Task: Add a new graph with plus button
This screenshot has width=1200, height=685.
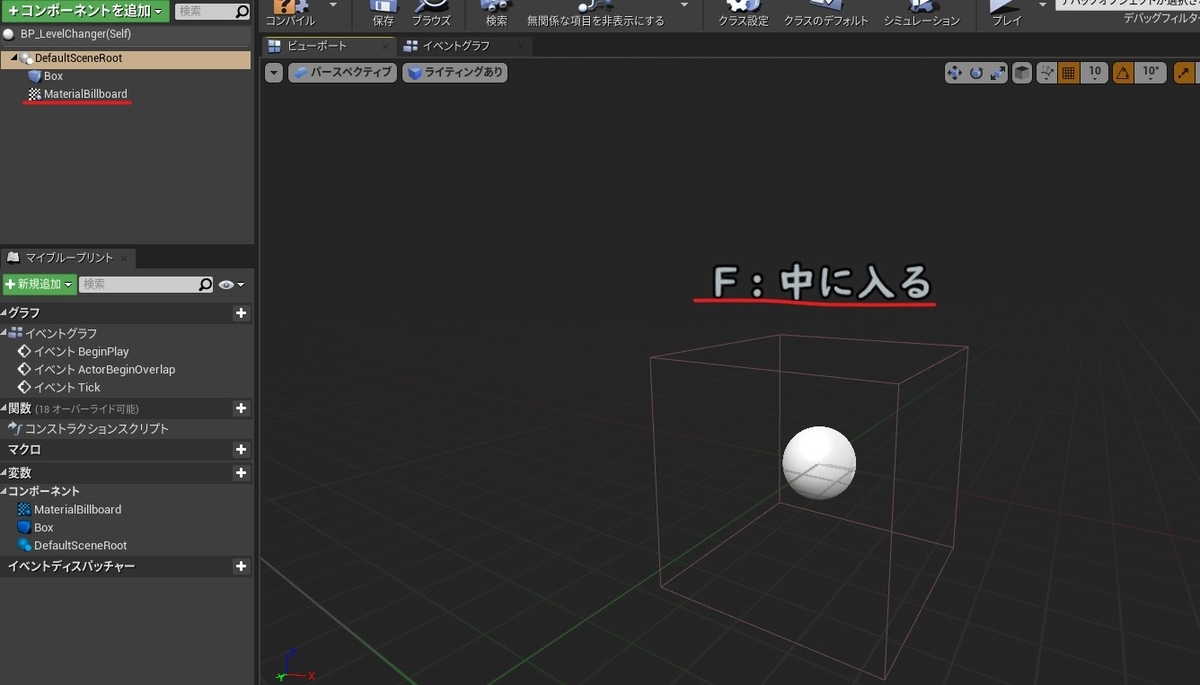Action: coord(240,313)
